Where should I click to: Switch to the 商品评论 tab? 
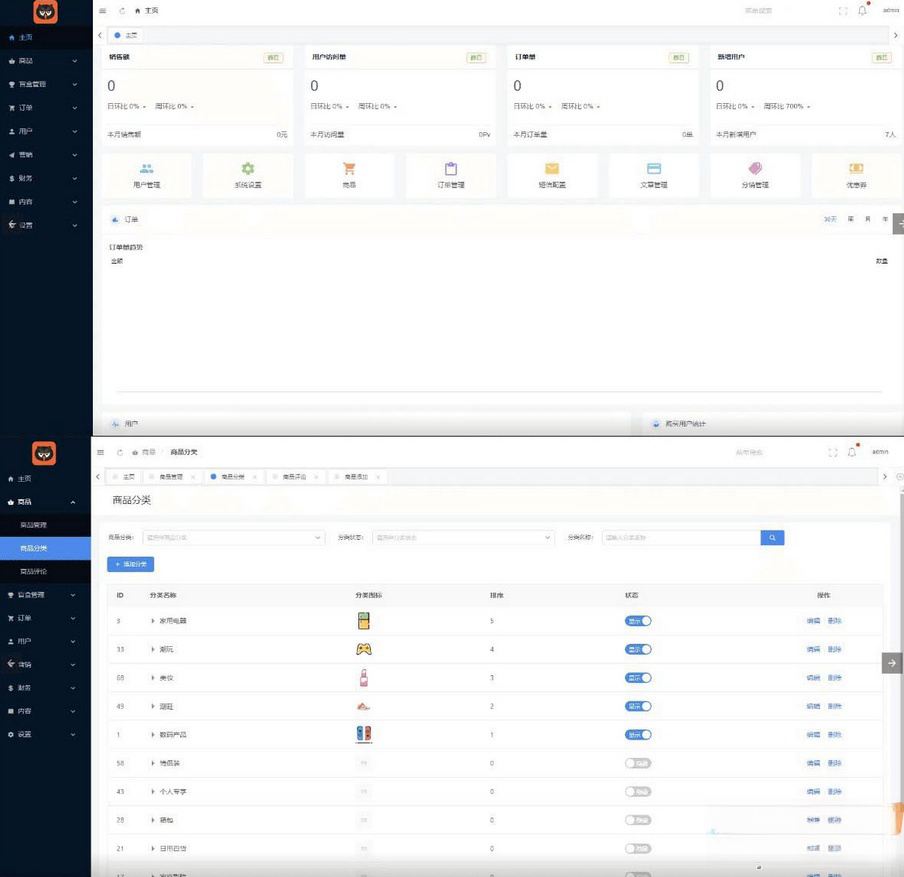294,477
